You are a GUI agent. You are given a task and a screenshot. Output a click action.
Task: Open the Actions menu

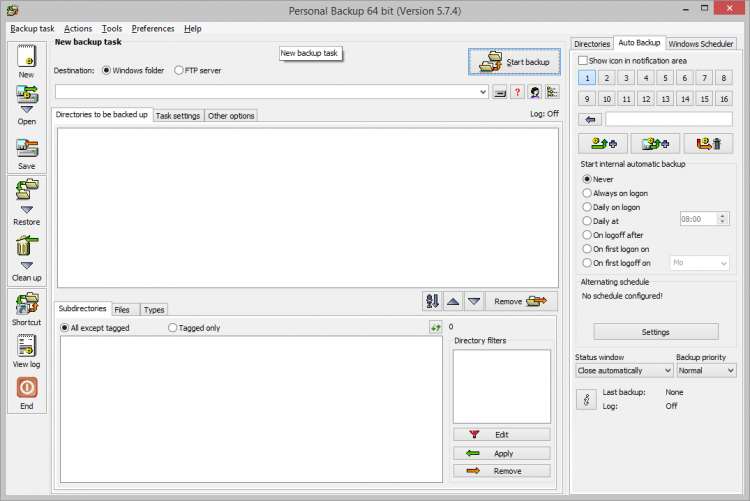coord(78,29)
